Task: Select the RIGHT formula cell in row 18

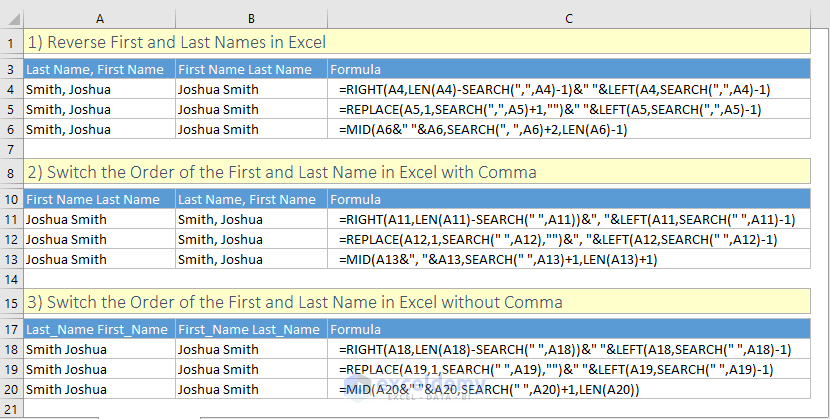Action: [x=569, y=350]
